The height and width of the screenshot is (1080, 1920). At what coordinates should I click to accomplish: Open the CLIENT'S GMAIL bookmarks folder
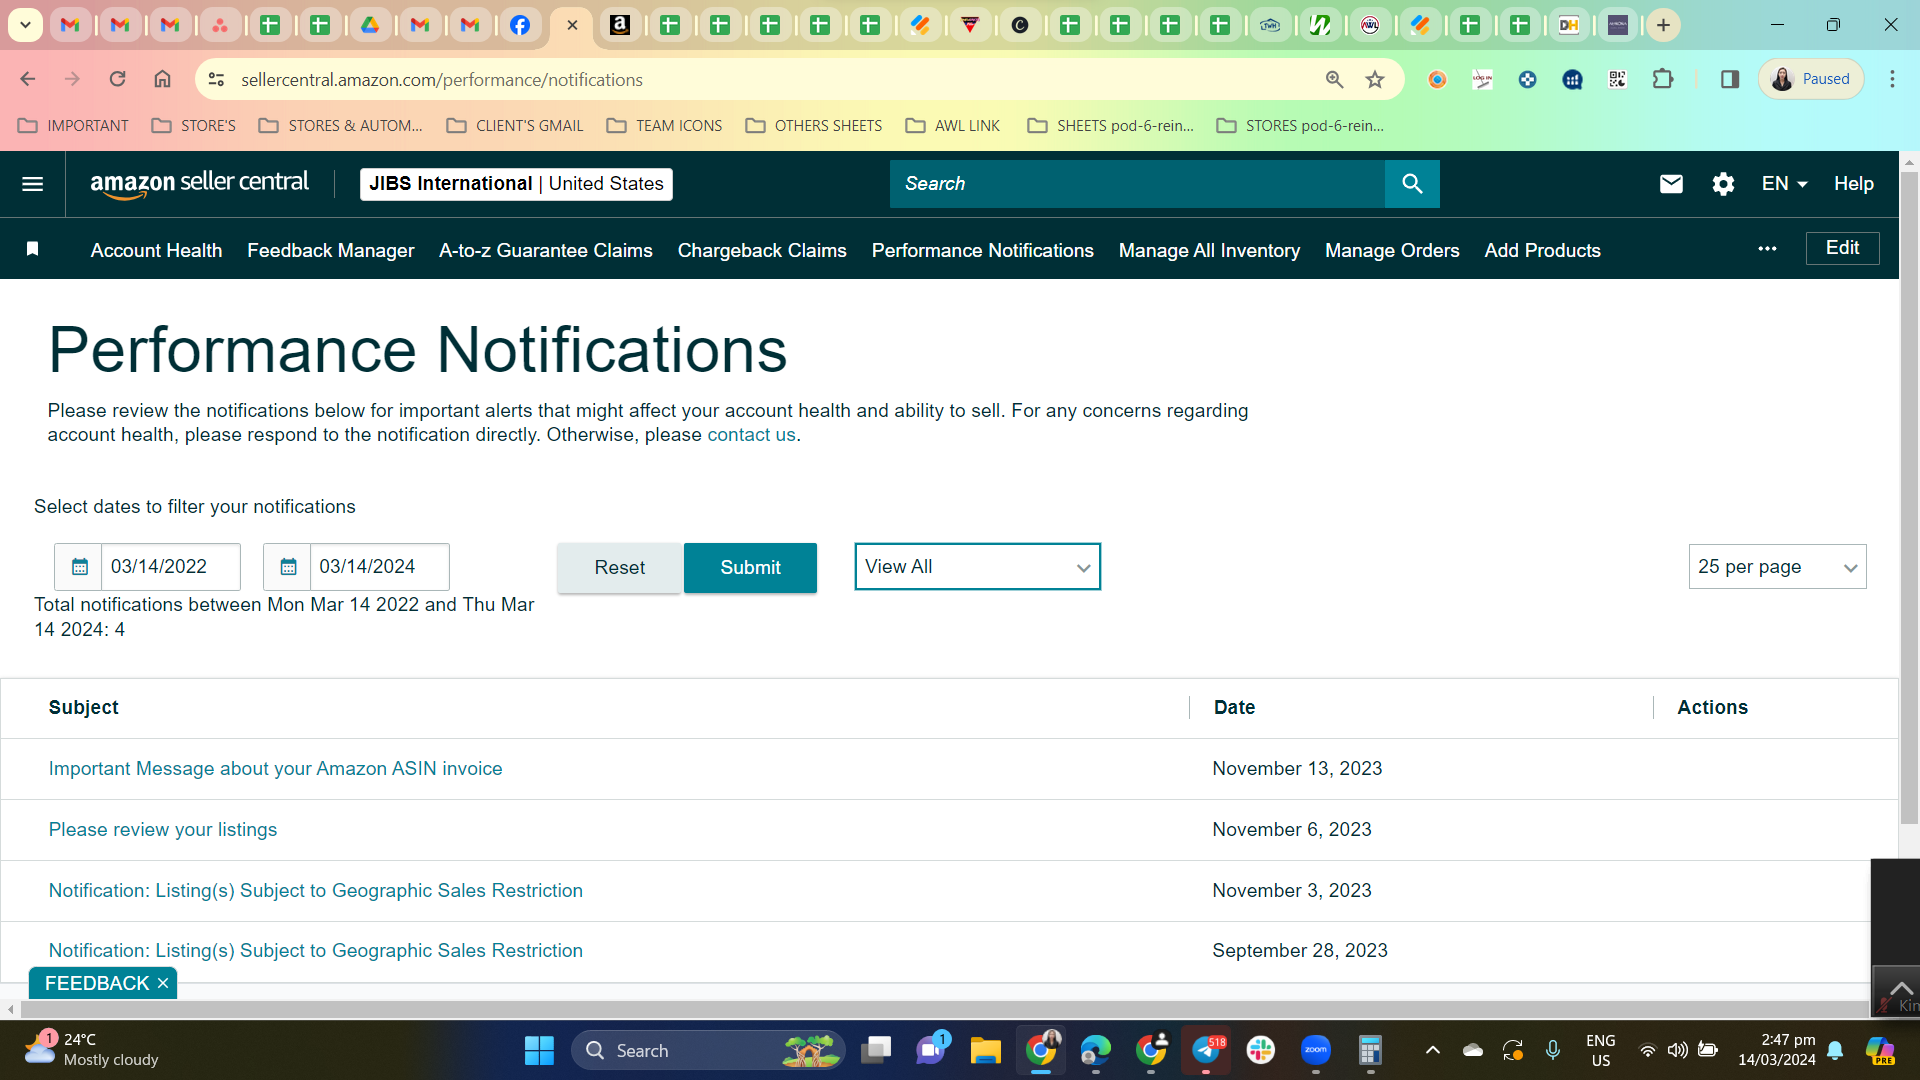(x=515, y=126)
